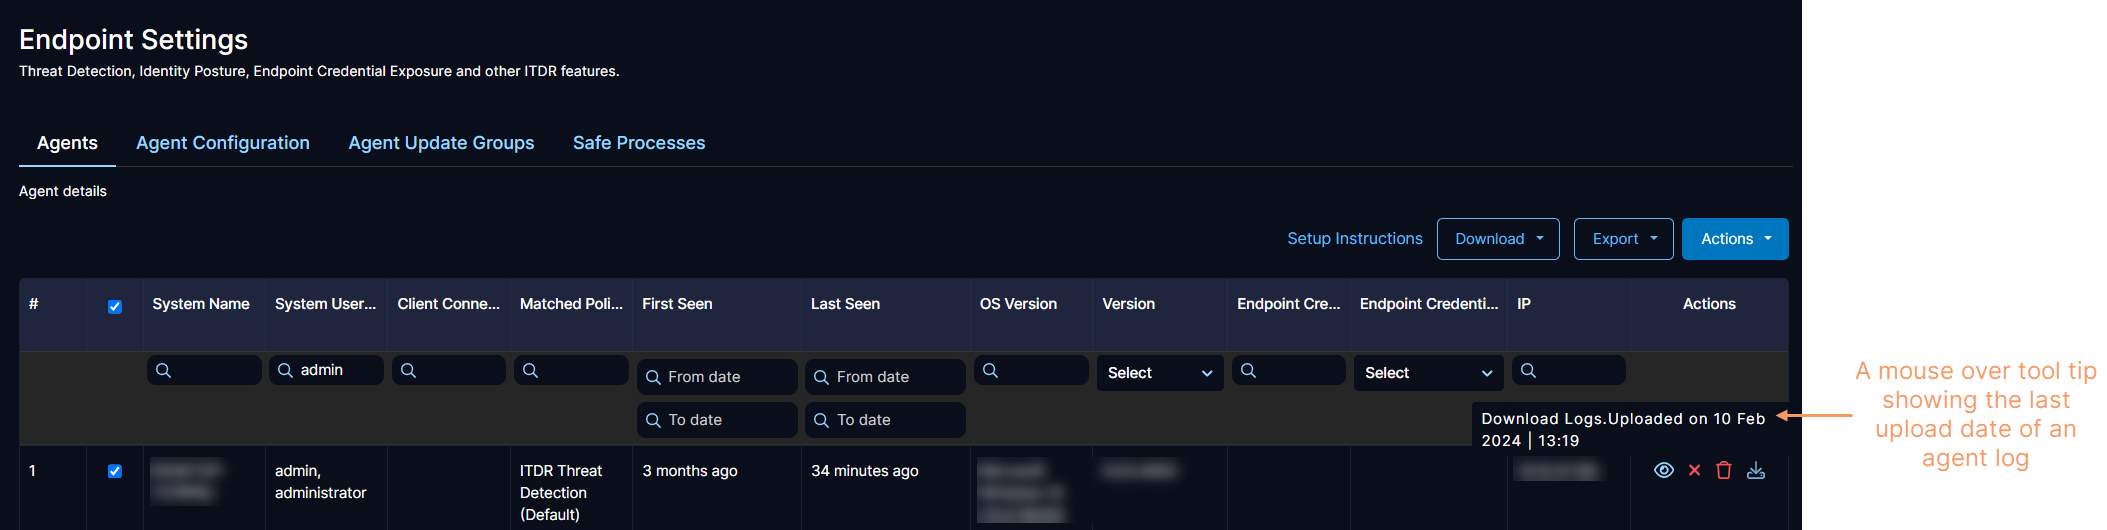Viewport: 2107px width, 530px height.
Task: Uncheck the checkbox for row 1
Action: click(115, 471)
